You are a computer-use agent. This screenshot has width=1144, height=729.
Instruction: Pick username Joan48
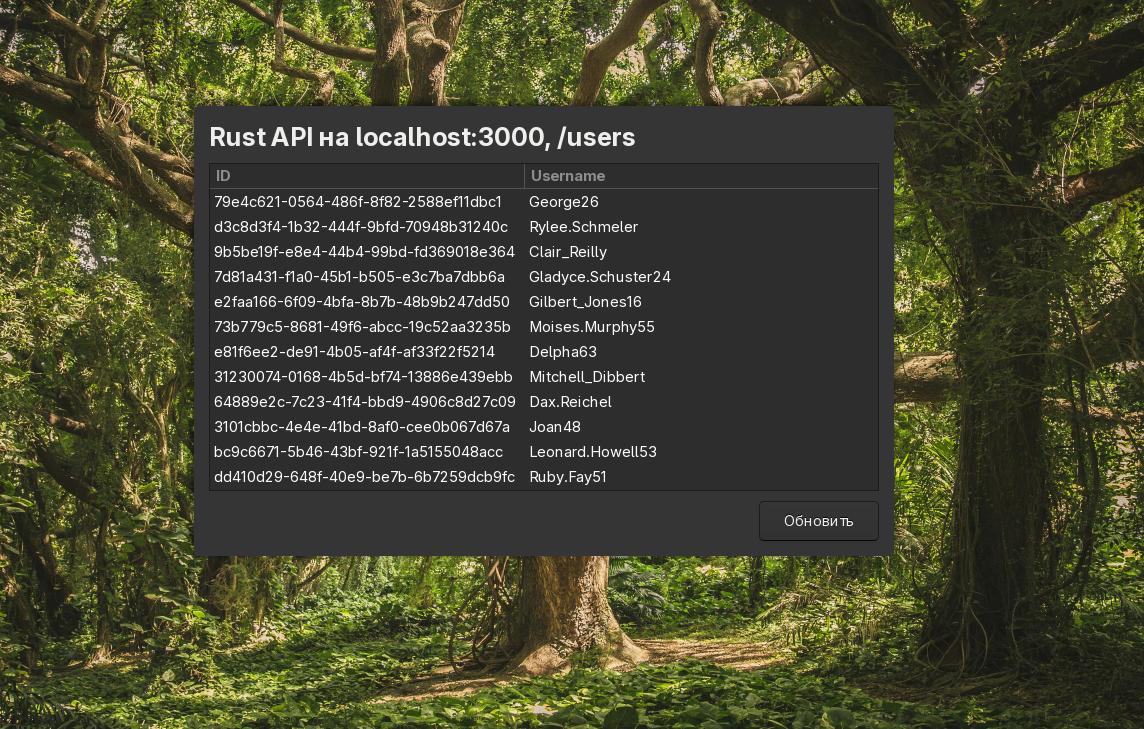(554, 426)
